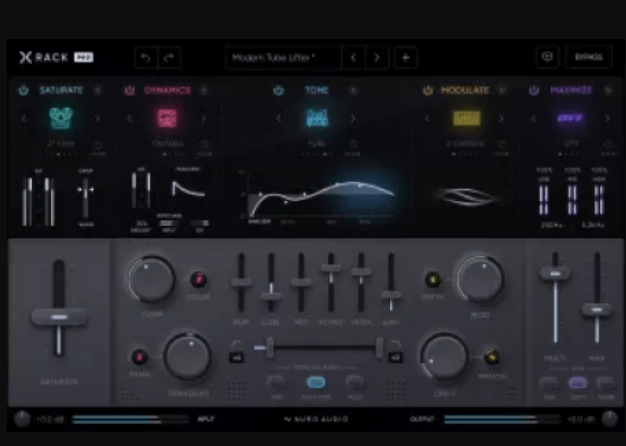This screenshot has width=626, height=446.
Task: Select the PRE tone routing button
Action: point(276,383)
